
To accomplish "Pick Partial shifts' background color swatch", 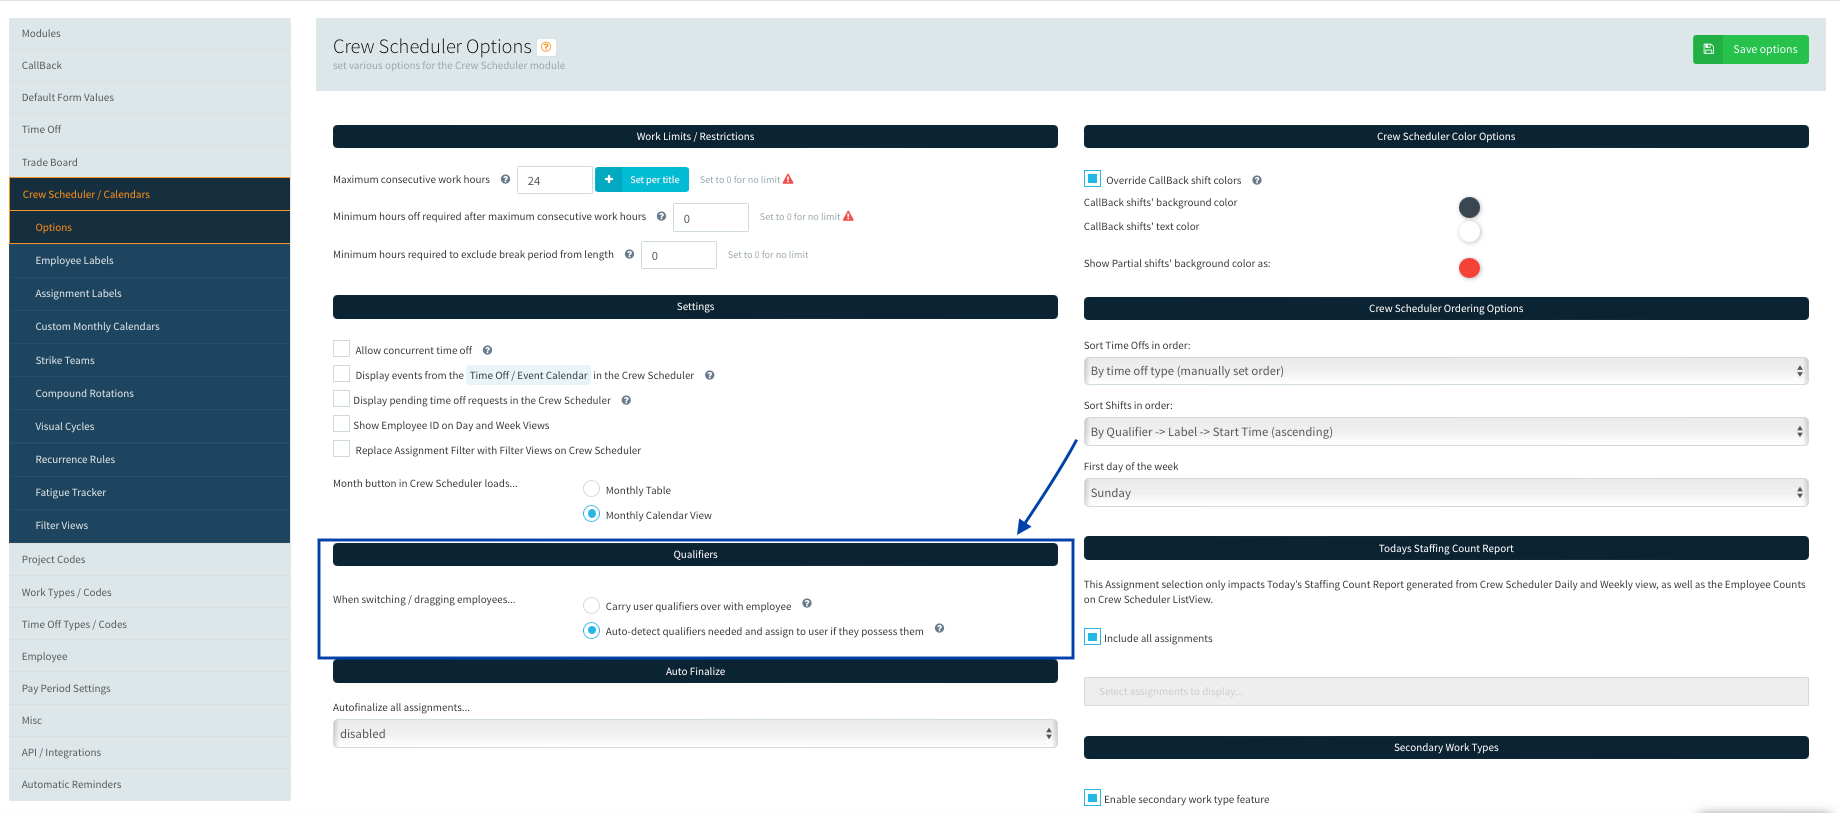I will (1469, 268).
